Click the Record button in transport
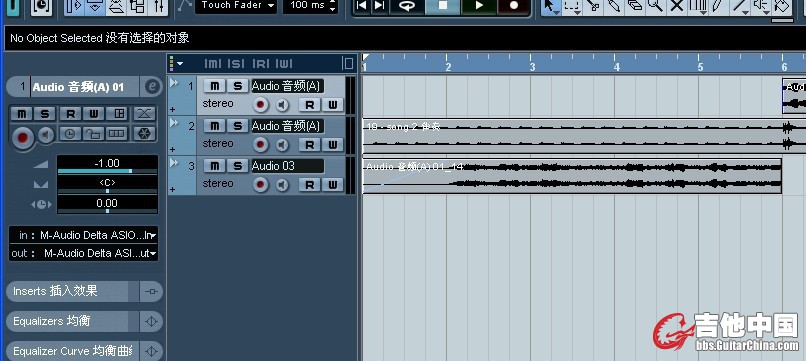This screenshot has height=361, width=806. [514, 6]
